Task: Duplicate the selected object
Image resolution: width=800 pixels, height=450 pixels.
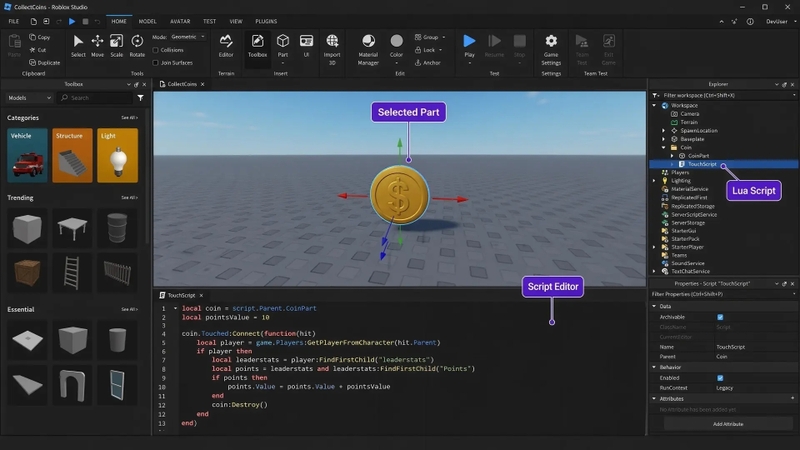Action: click(44, 63)
